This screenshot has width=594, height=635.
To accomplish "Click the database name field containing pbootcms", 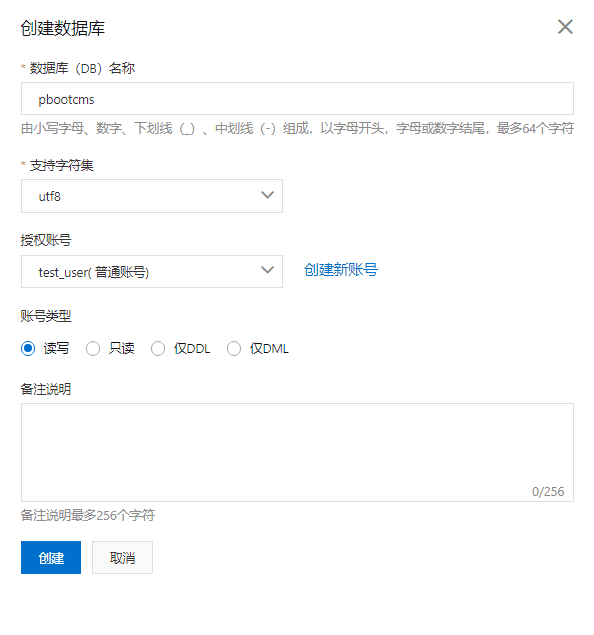I will tap(297, 99).
